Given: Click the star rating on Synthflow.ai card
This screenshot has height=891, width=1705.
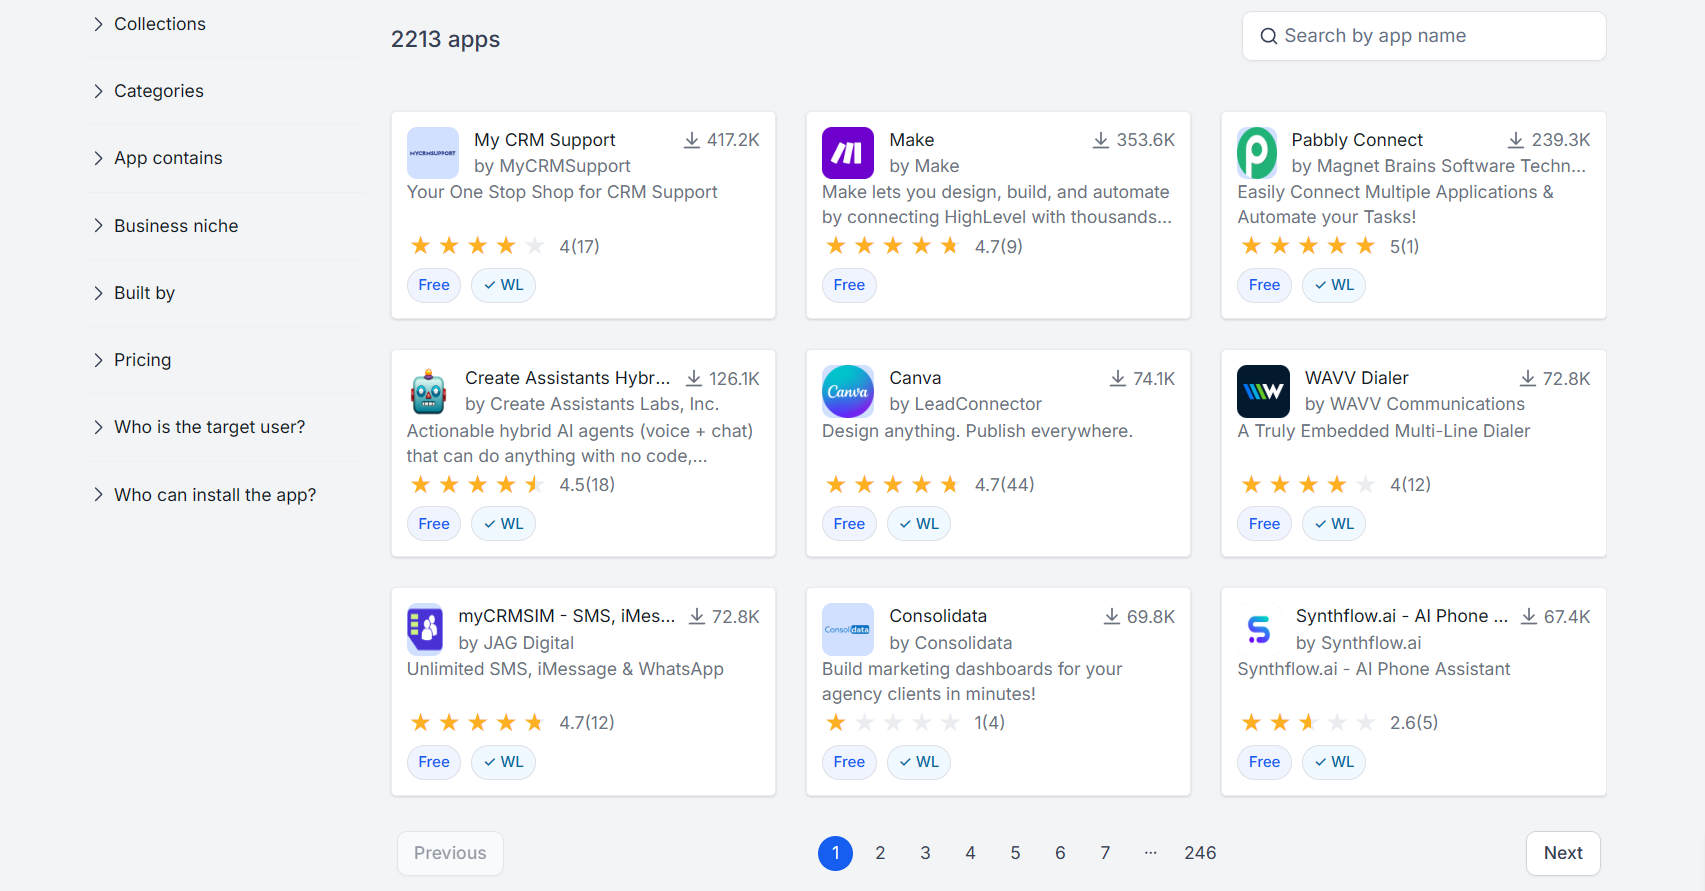Looking at the screenshot, I should point(1308,723).
